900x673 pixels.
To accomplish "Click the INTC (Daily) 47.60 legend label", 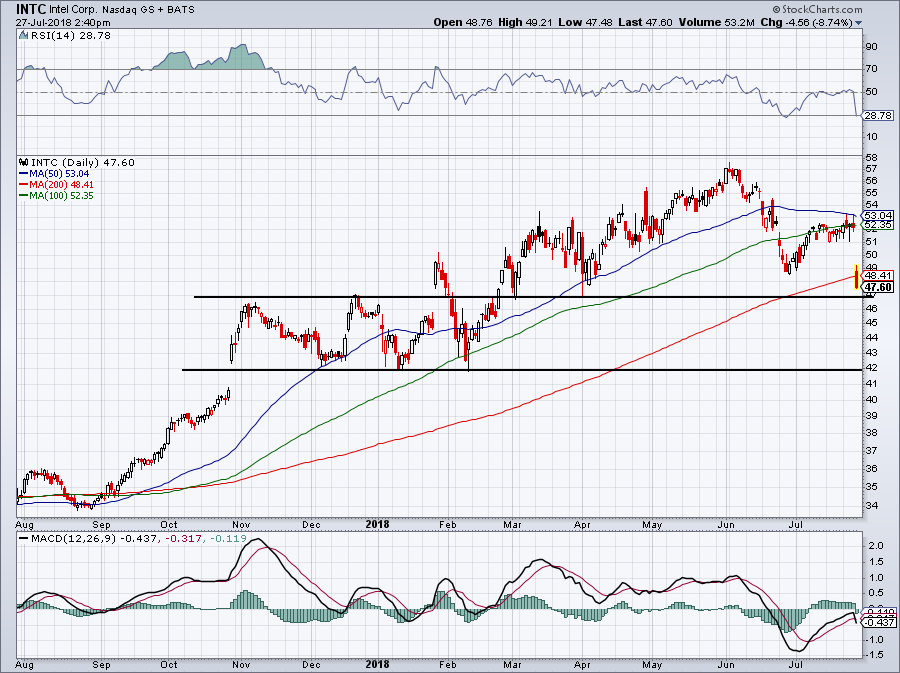I will 83,162.
